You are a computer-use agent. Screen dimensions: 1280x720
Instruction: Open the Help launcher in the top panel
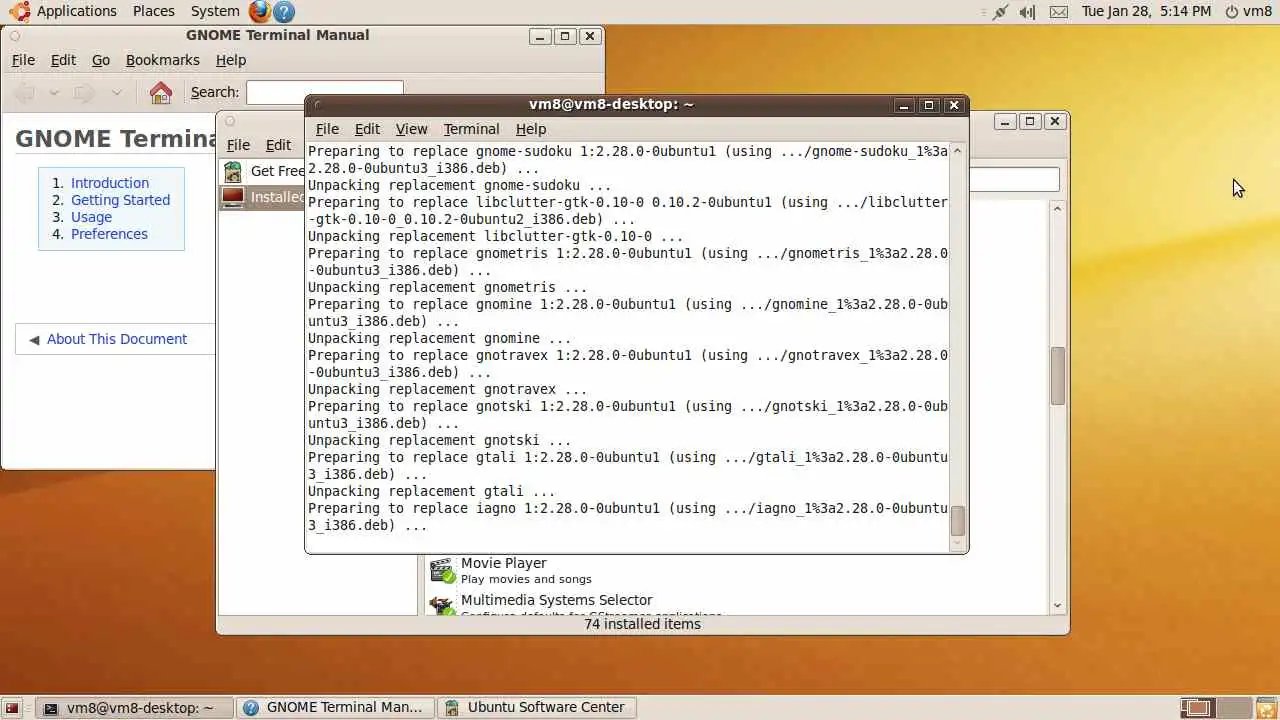[284, 11]
